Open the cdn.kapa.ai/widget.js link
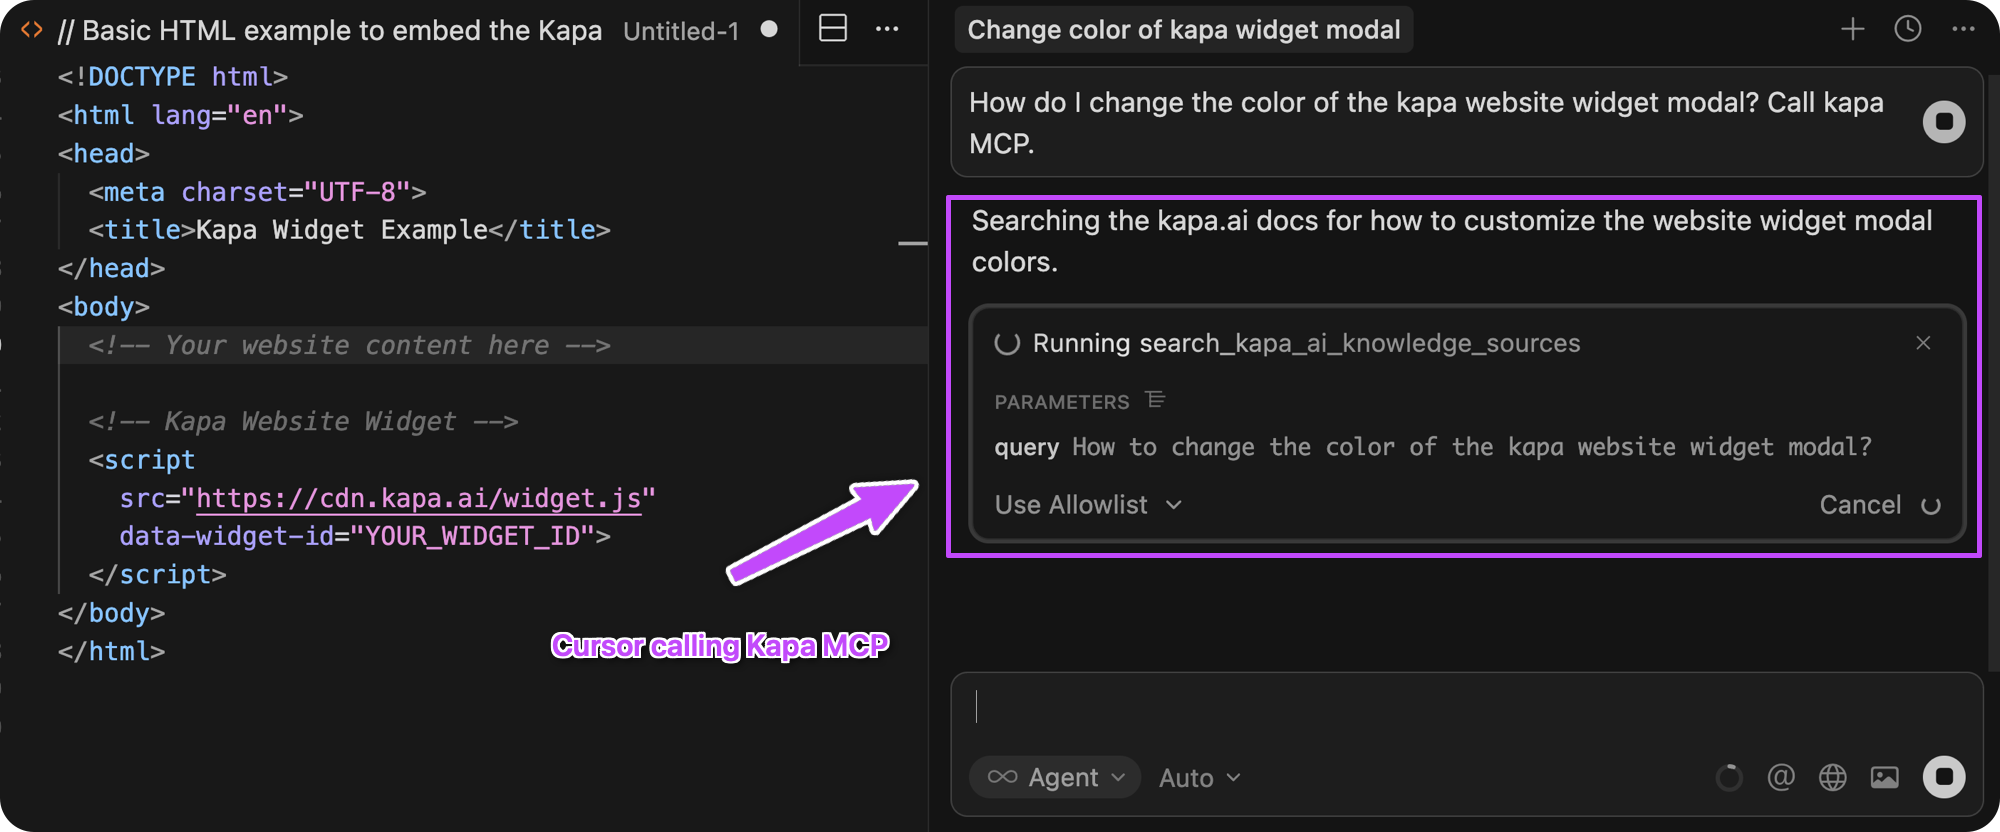Viewport: 2000px width, 832px height. 420,498
